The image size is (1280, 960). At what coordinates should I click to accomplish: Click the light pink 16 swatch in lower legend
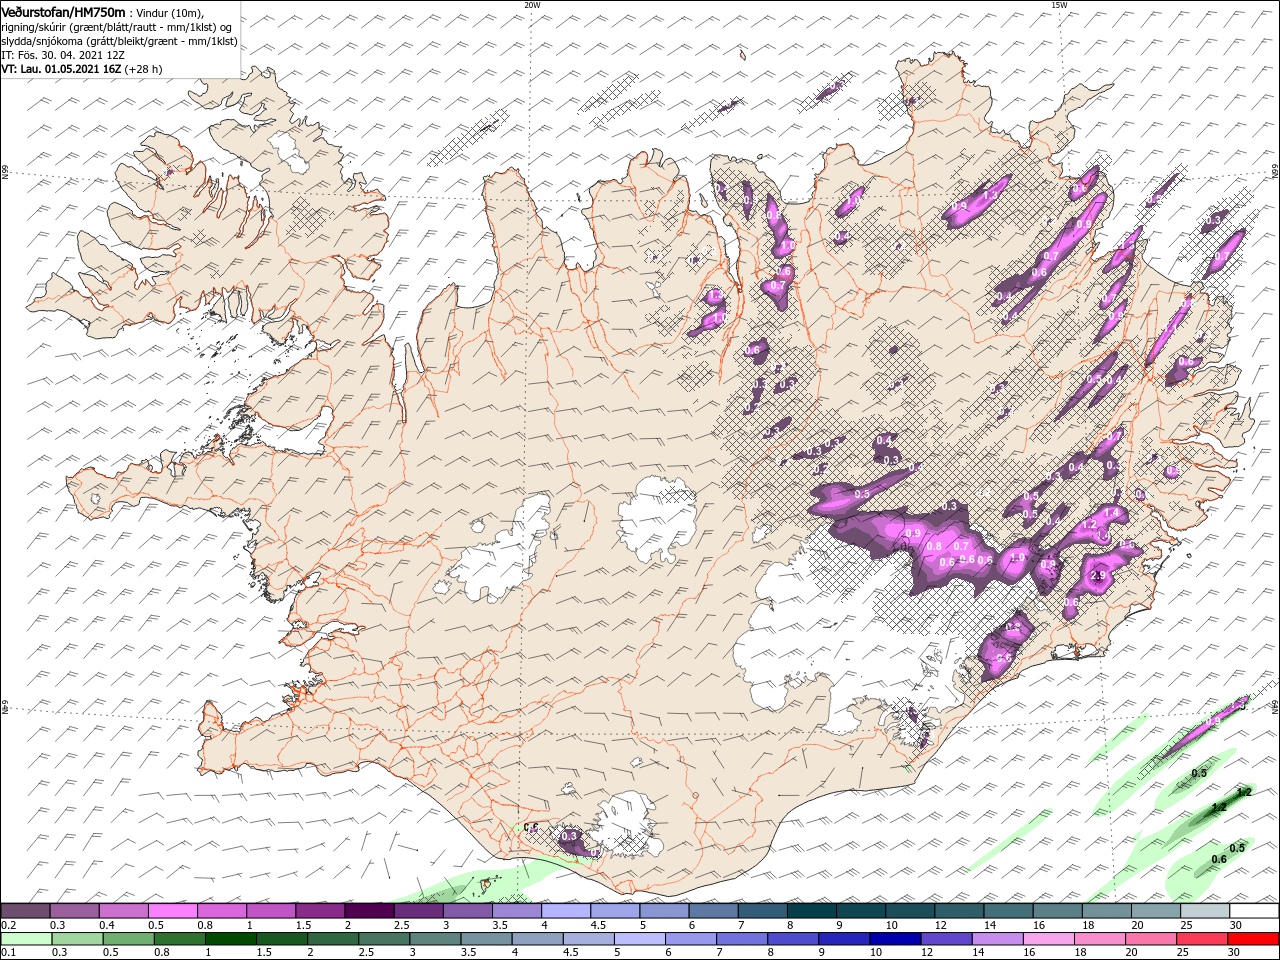1048,939
